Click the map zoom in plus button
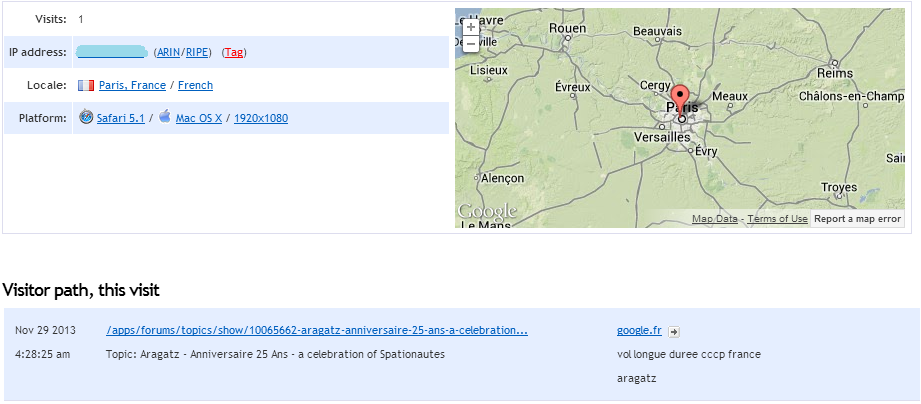The image size is (921, 404). pyautogui.click(x=471, y=27)
